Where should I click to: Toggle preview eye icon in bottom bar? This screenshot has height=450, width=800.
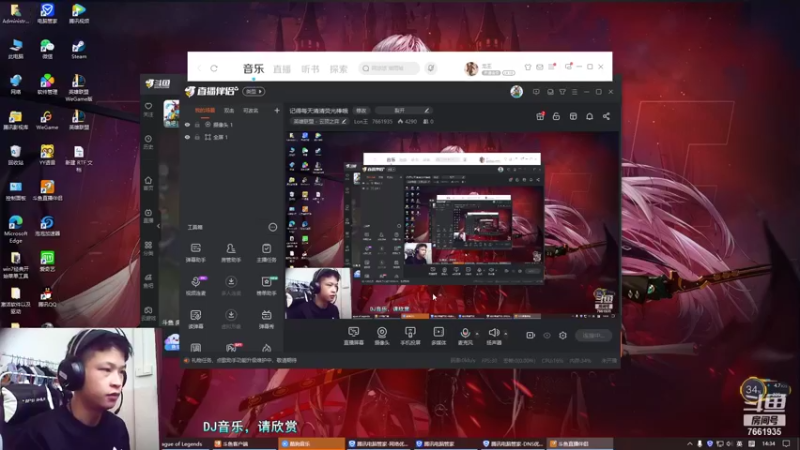pos(547,335)
